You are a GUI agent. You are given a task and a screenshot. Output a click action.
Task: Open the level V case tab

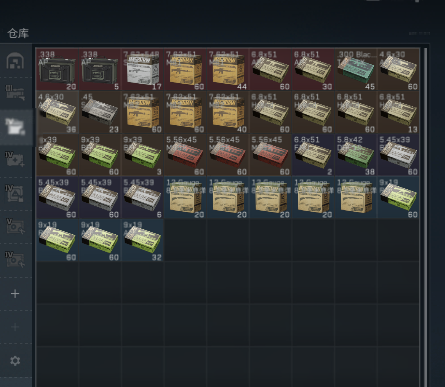coord(15,226)
